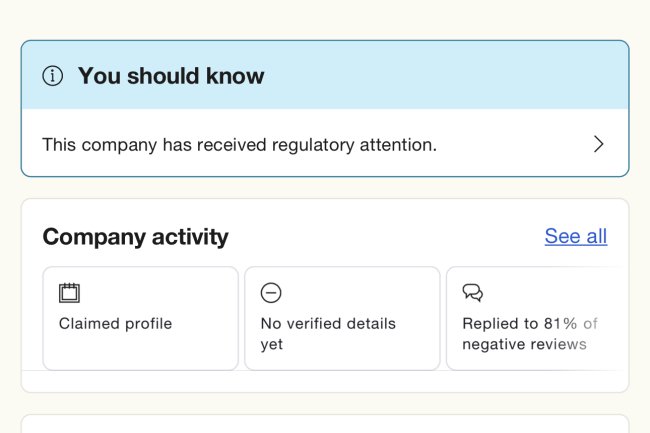The width and height of the screenshot is (650, 433).
Task: Open the regulatory attention notice row
Action: [325, 144]
